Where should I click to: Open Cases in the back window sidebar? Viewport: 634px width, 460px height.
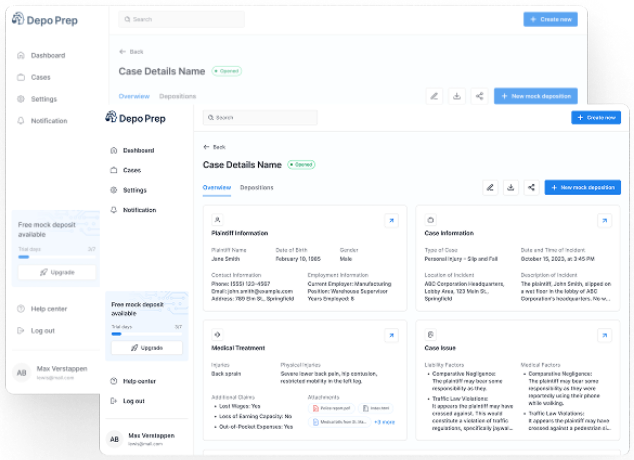[x=40, y=77]
